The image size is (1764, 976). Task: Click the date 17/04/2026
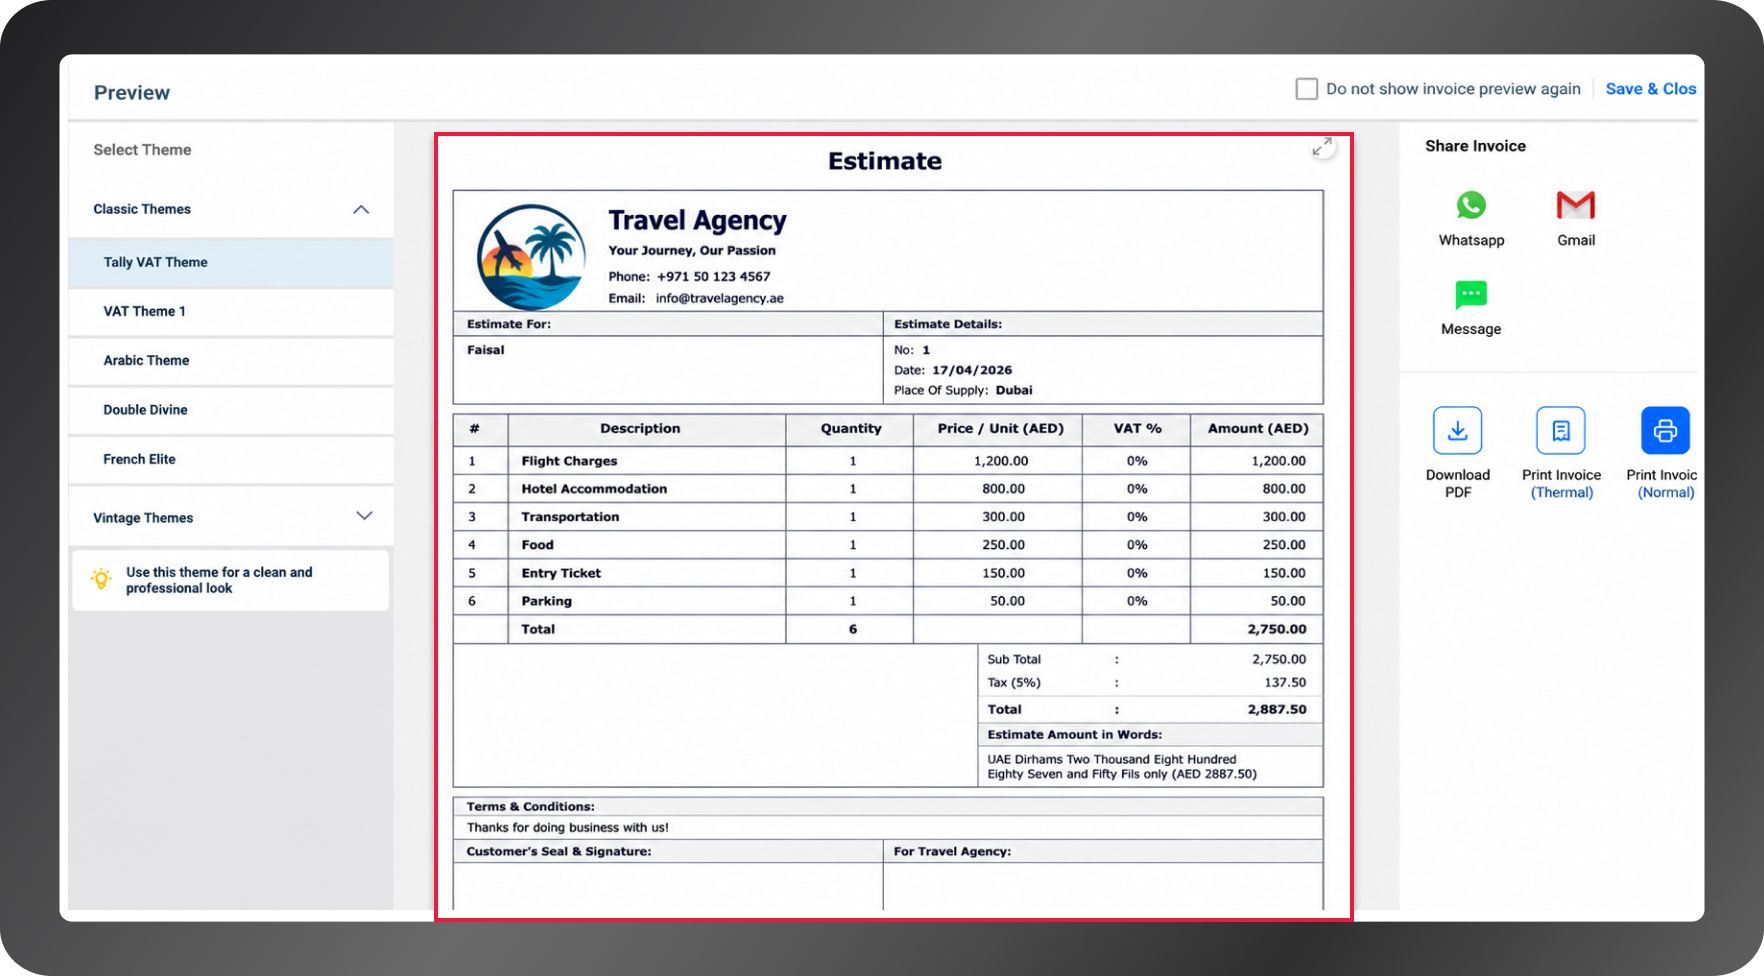(972, 370)
